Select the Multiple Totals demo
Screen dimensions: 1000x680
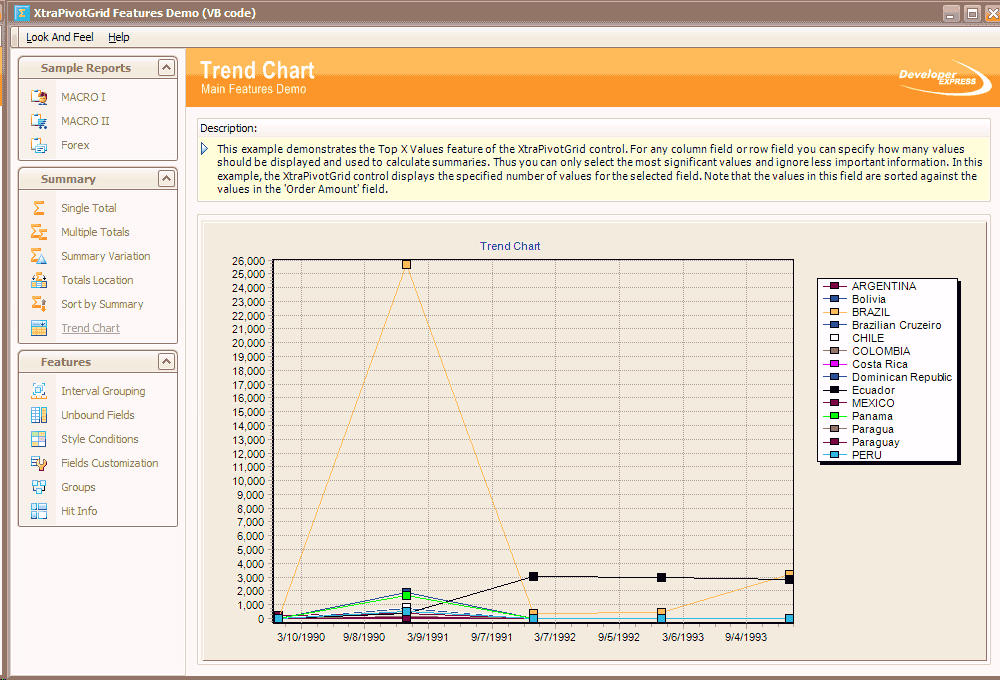(x=95, y=232)
